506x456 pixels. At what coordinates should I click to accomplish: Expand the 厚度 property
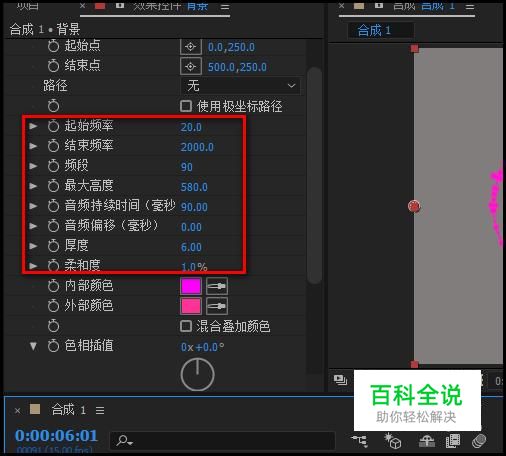click(33, 246)
